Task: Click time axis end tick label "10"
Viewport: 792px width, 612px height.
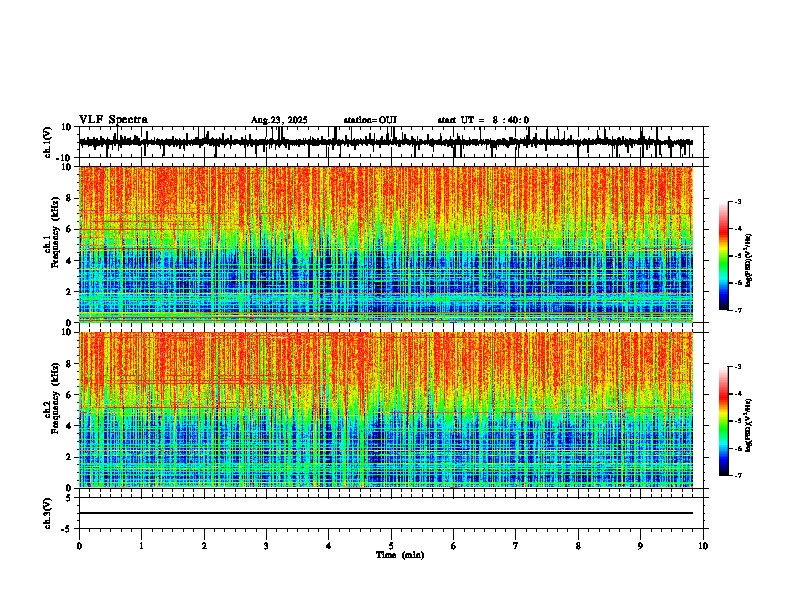Action: (x=703, y=546)
